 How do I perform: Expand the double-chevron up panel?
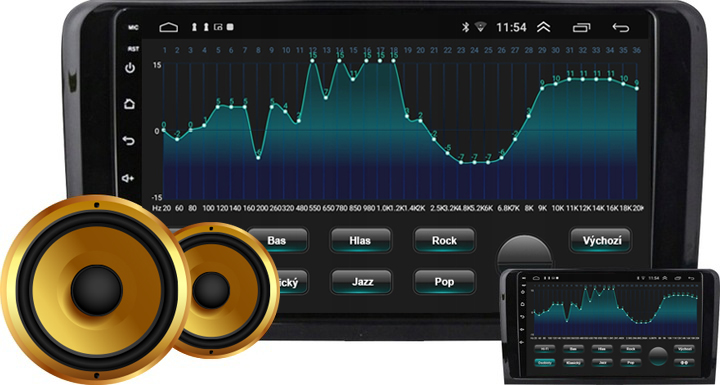point(544,28)
